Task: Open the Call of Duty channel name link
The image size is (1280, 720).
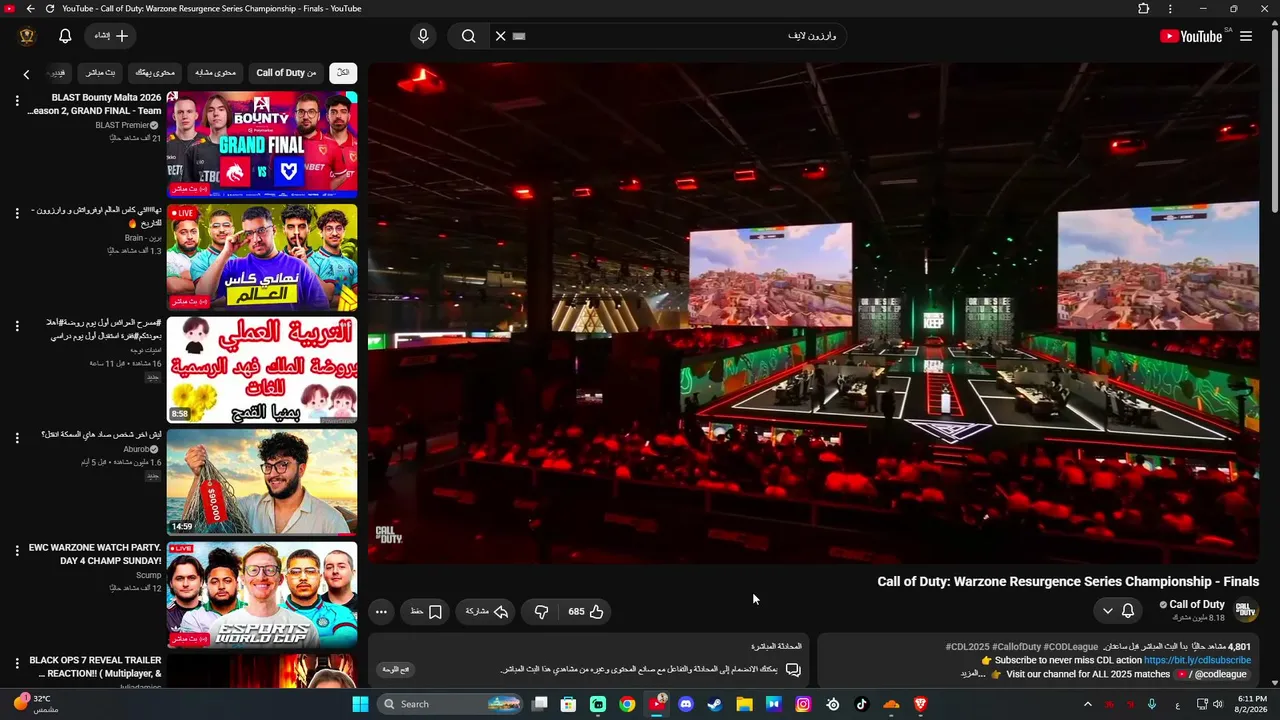Action: pyautogui.click(x=1197, y=604)
